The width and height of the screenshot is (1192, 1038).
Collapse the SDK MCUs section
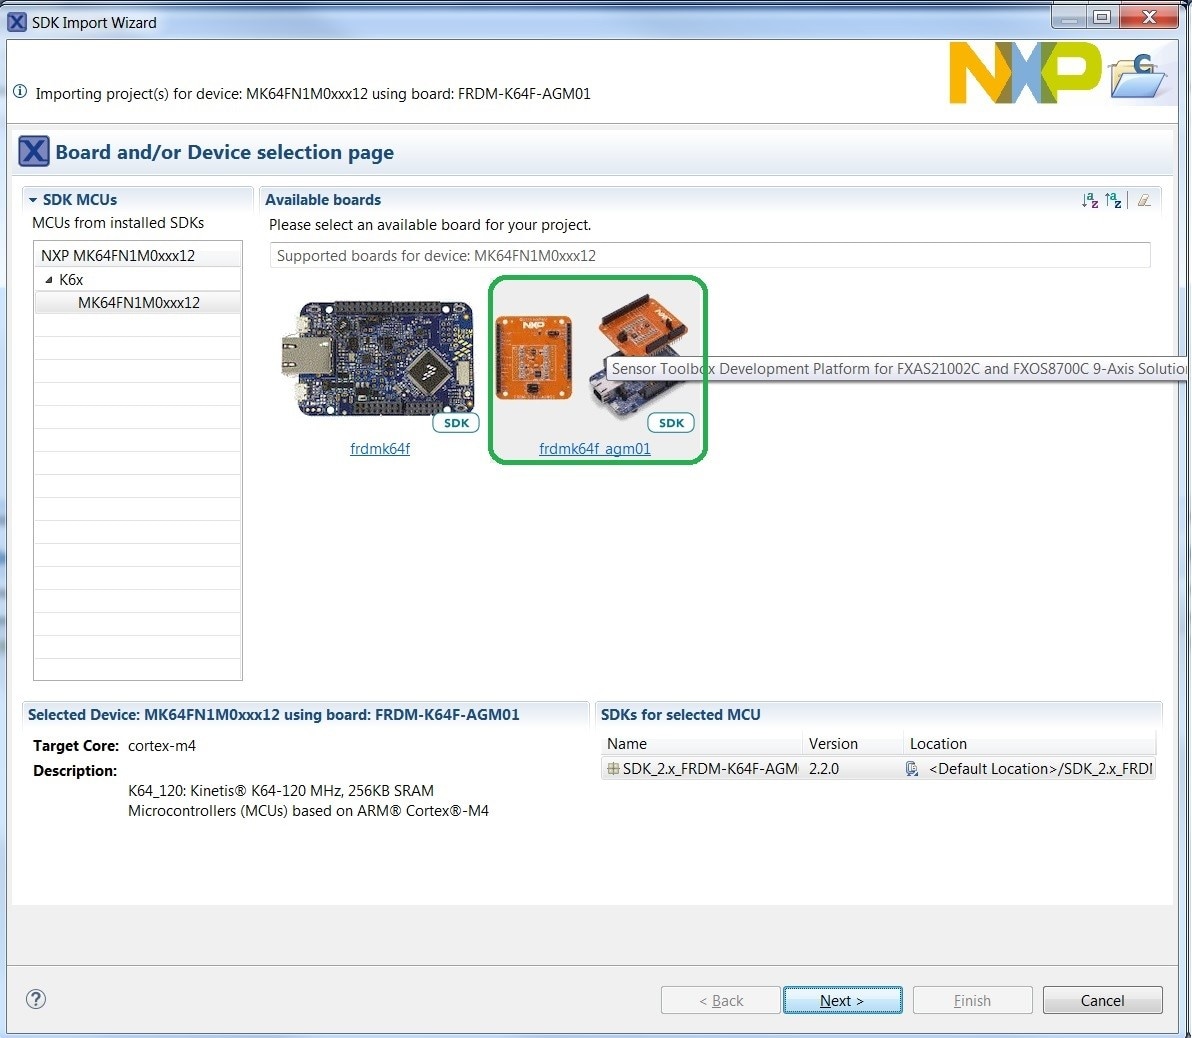[33, 200]
